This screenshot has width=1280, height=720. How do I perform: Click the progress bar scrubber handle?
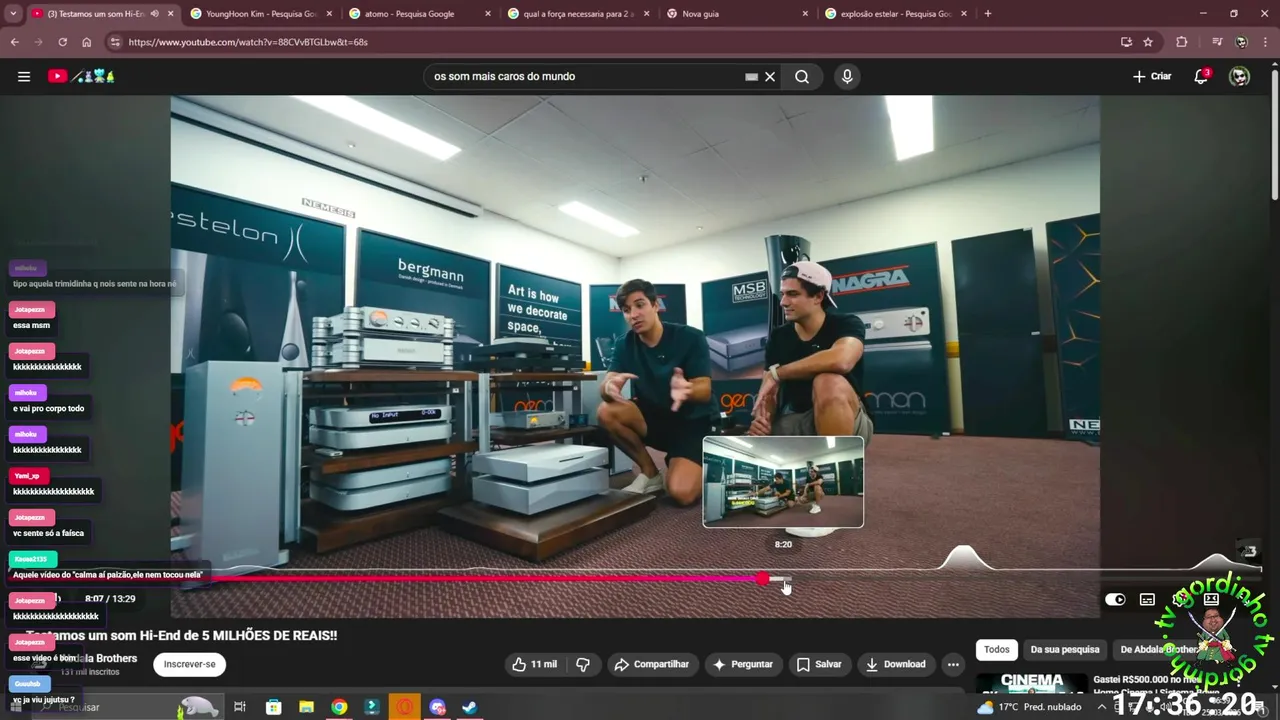tap(764, 578)
